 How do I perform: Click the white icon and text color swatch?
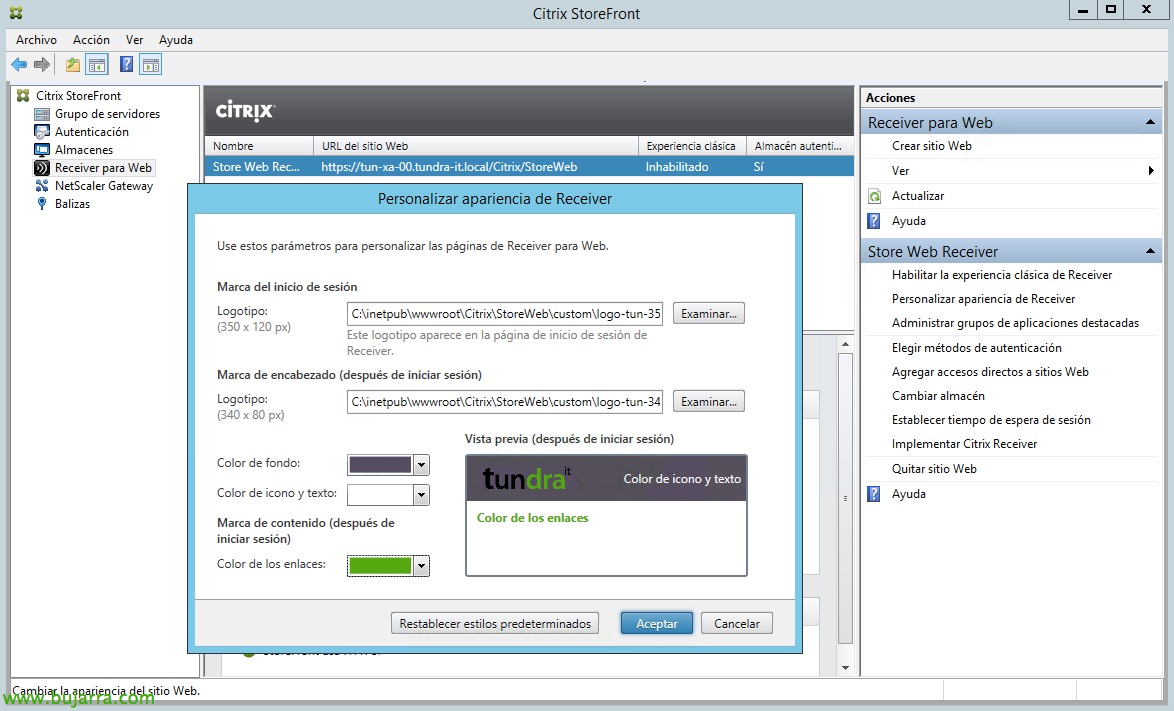(x=380, y=495)
